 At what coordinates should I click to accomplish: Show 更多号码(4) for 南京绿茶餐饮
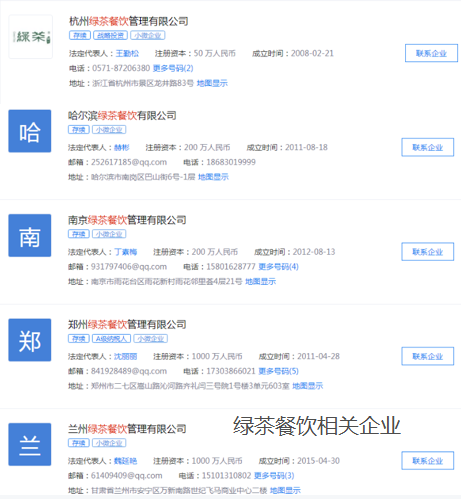(x=279, y=267)
